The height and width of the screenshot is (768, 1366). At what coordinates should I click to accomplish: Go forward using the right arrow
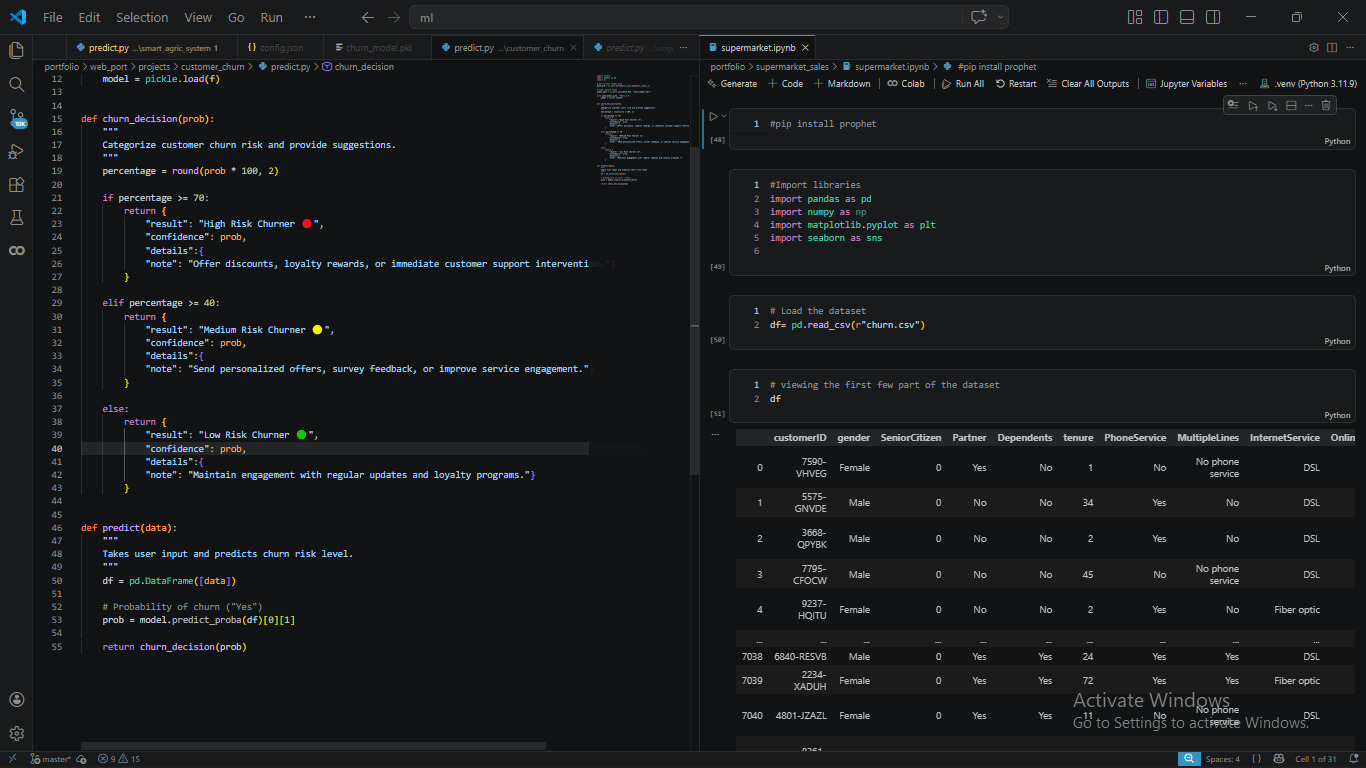click(x=393, y=17)
